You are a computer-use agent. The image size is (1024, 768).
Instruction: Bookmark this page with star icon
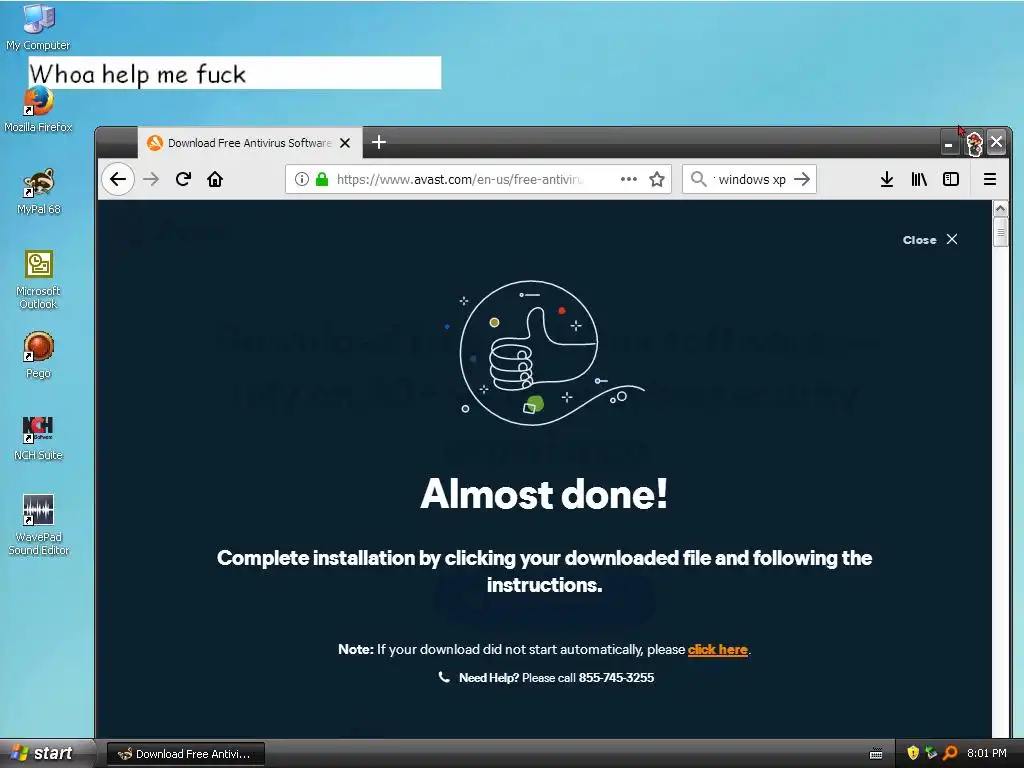[657, 179]
